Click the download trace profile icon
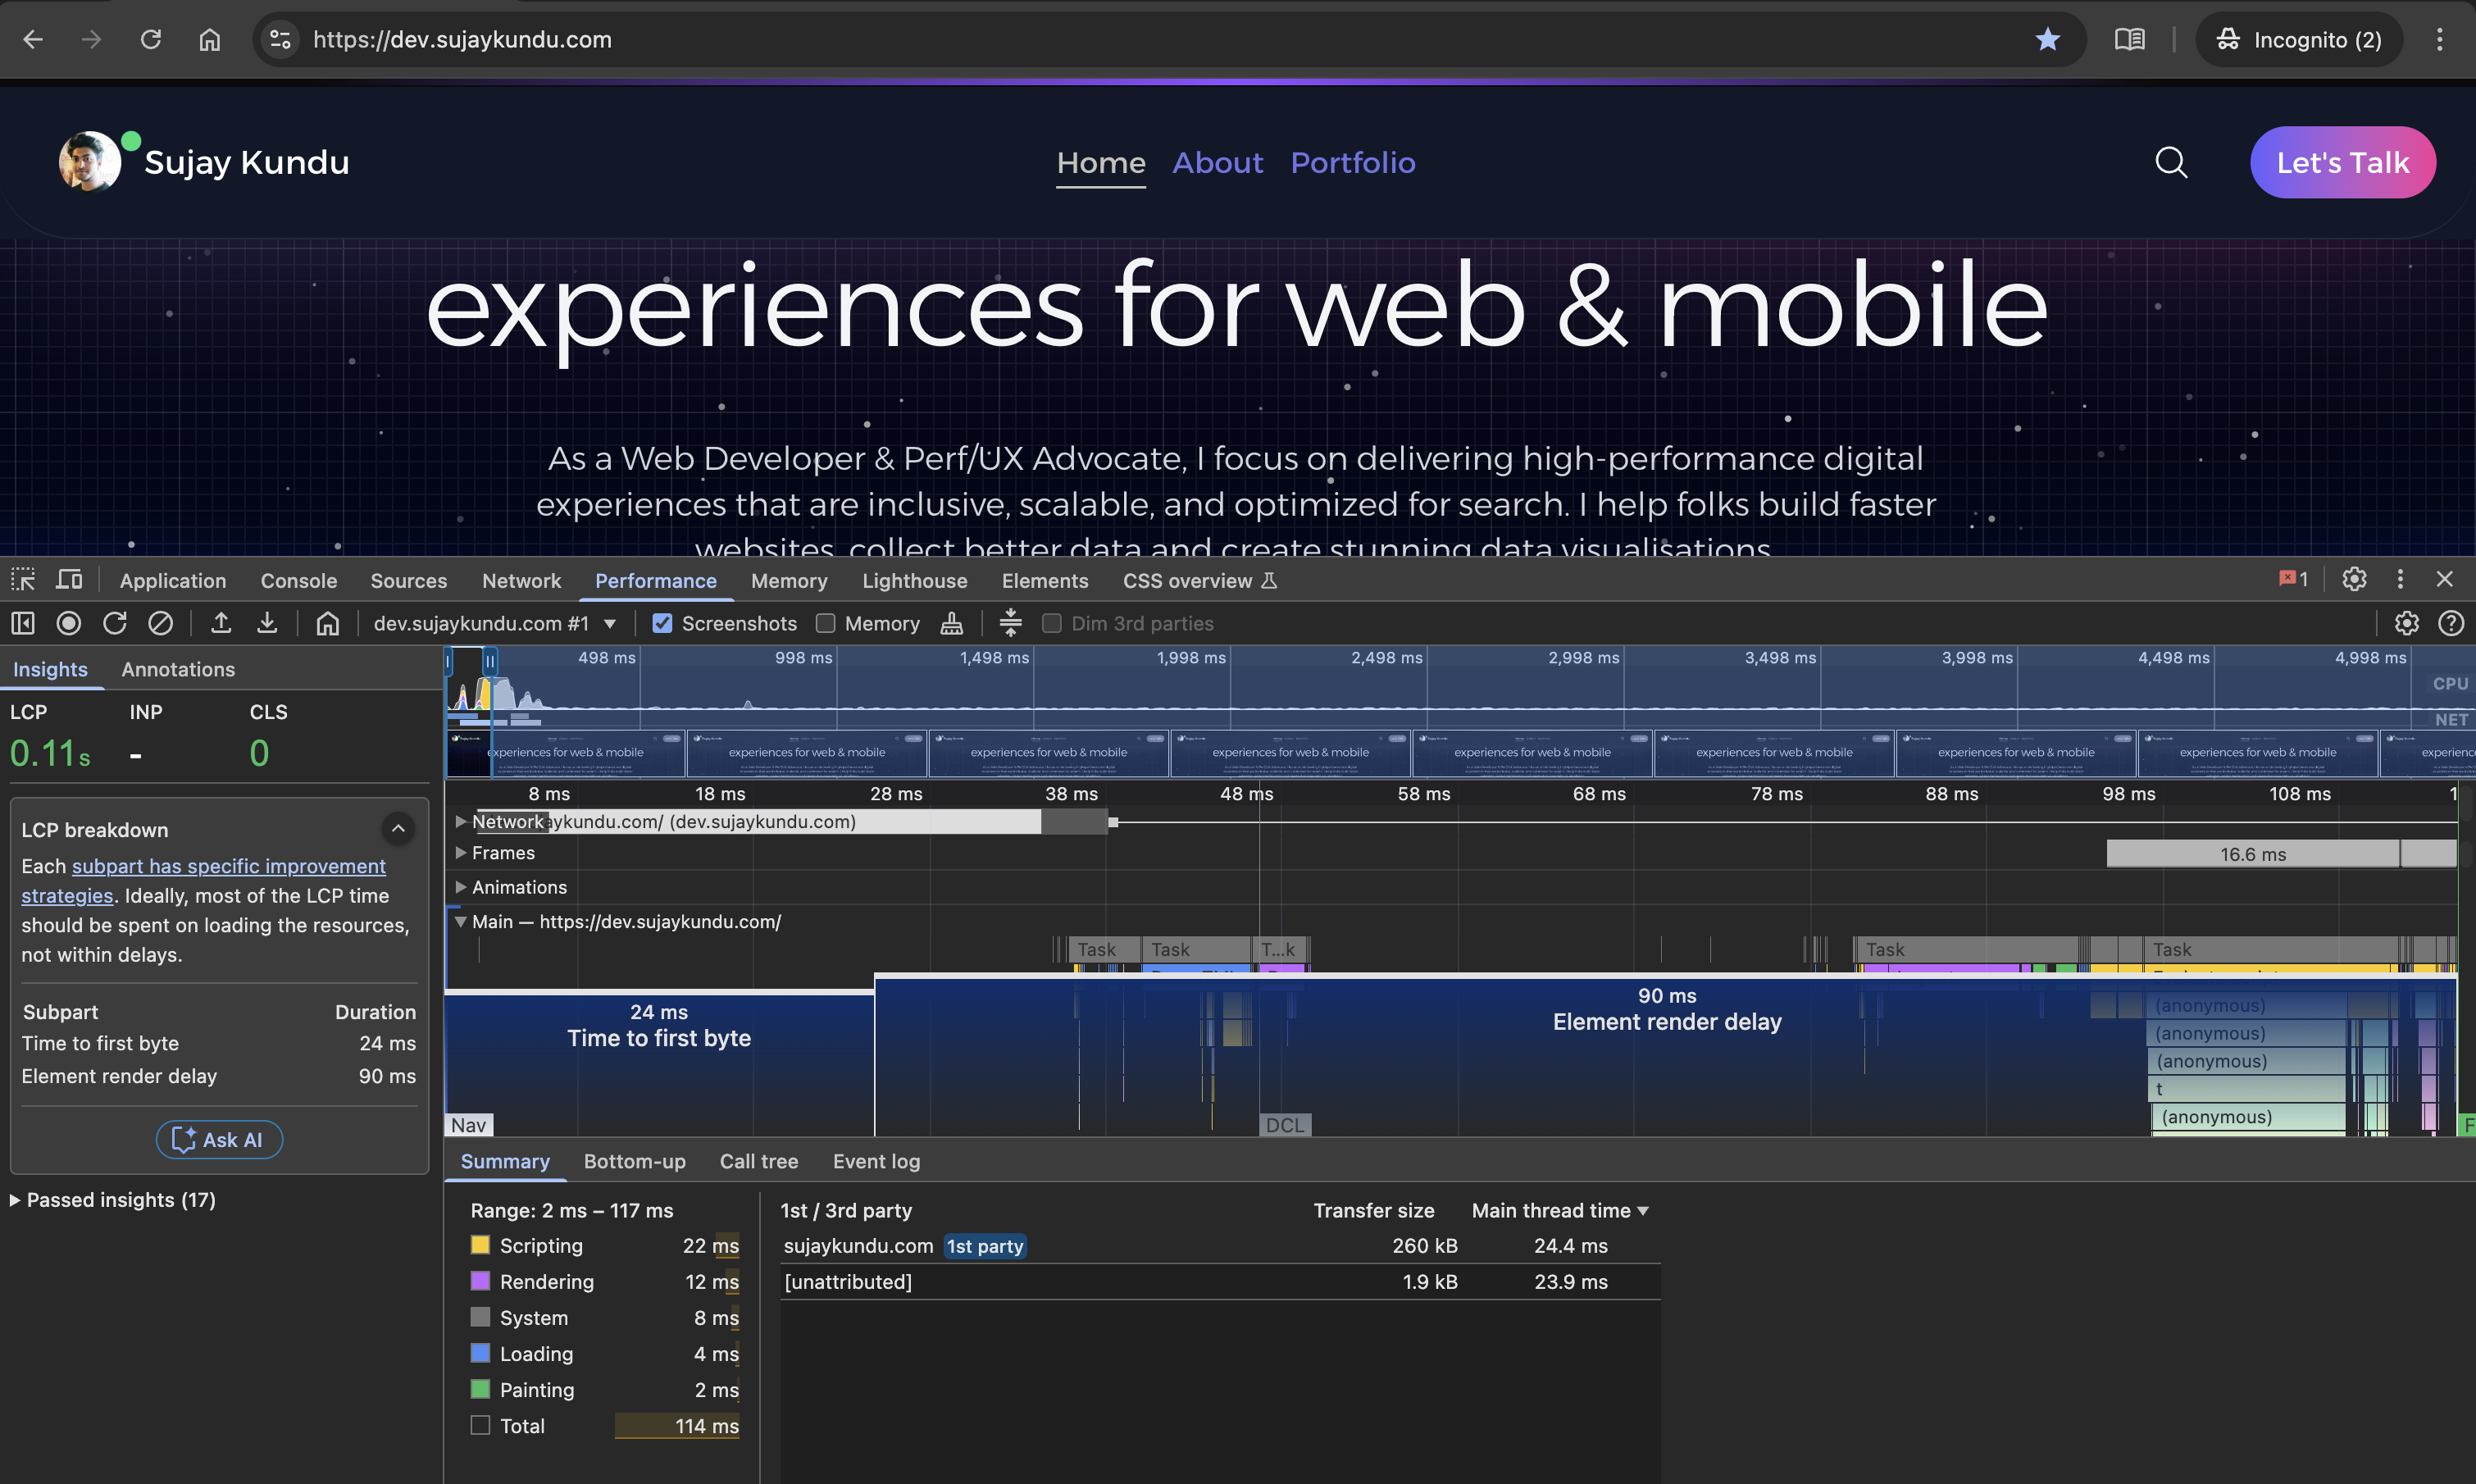 267,623
